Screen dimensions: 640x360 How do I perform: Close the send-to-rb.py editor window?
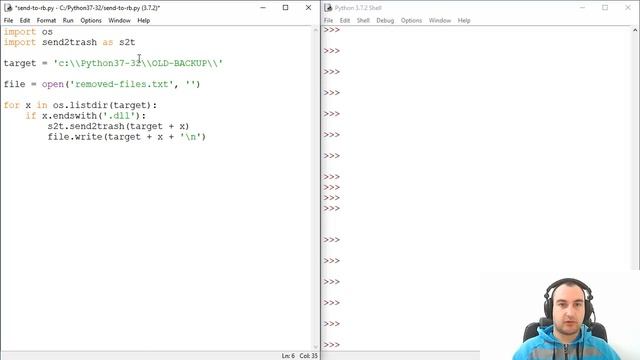(x=309, y=8)
